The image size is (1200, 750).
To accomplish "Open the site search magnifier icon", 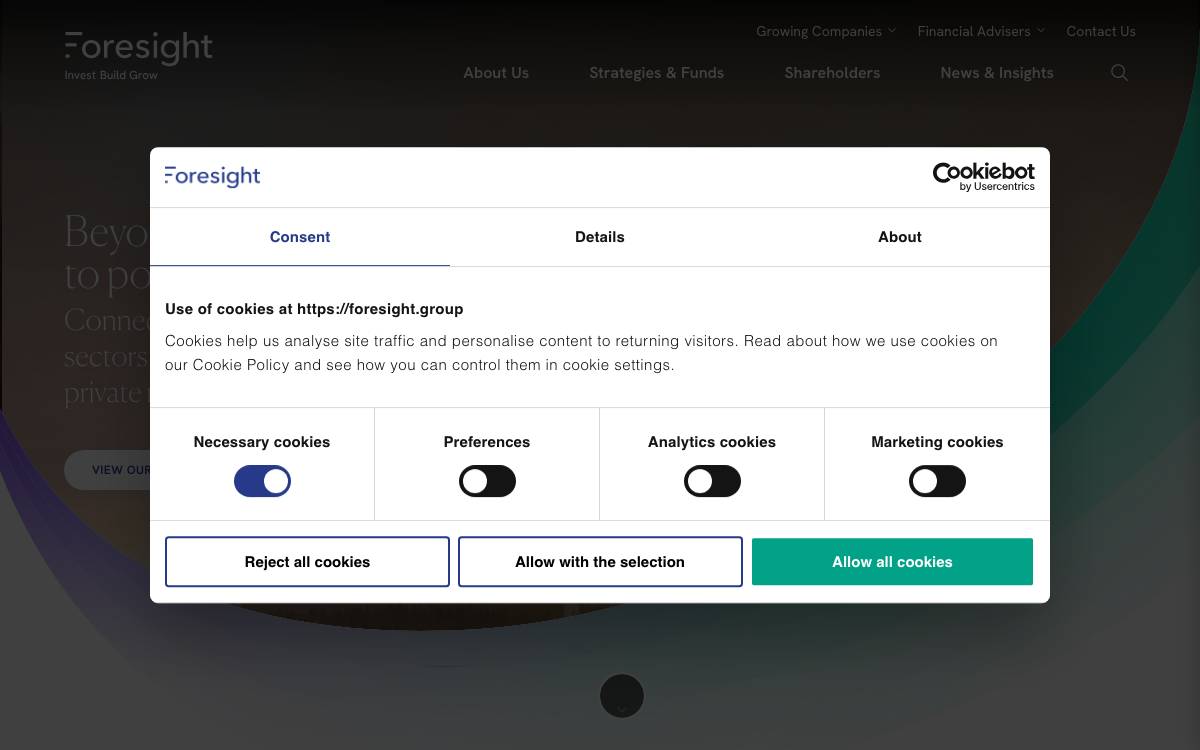I will 1119,72.
